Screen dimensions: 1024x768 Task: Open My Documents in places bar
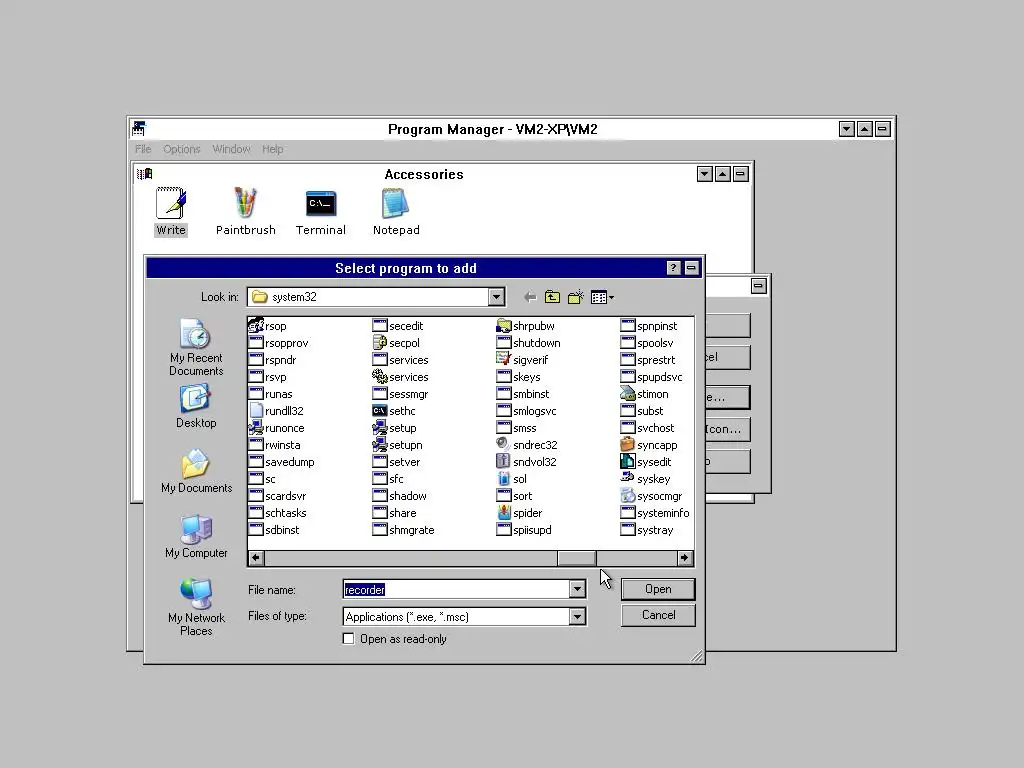pos(196,471)
